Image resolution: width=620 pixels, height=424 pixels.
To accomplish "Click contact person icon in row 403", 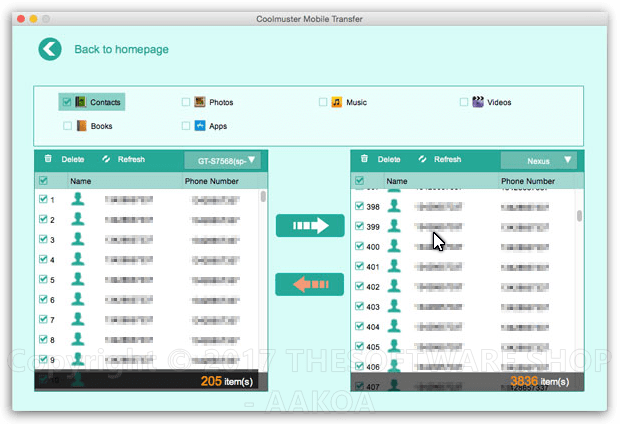I will pos(394,306).
